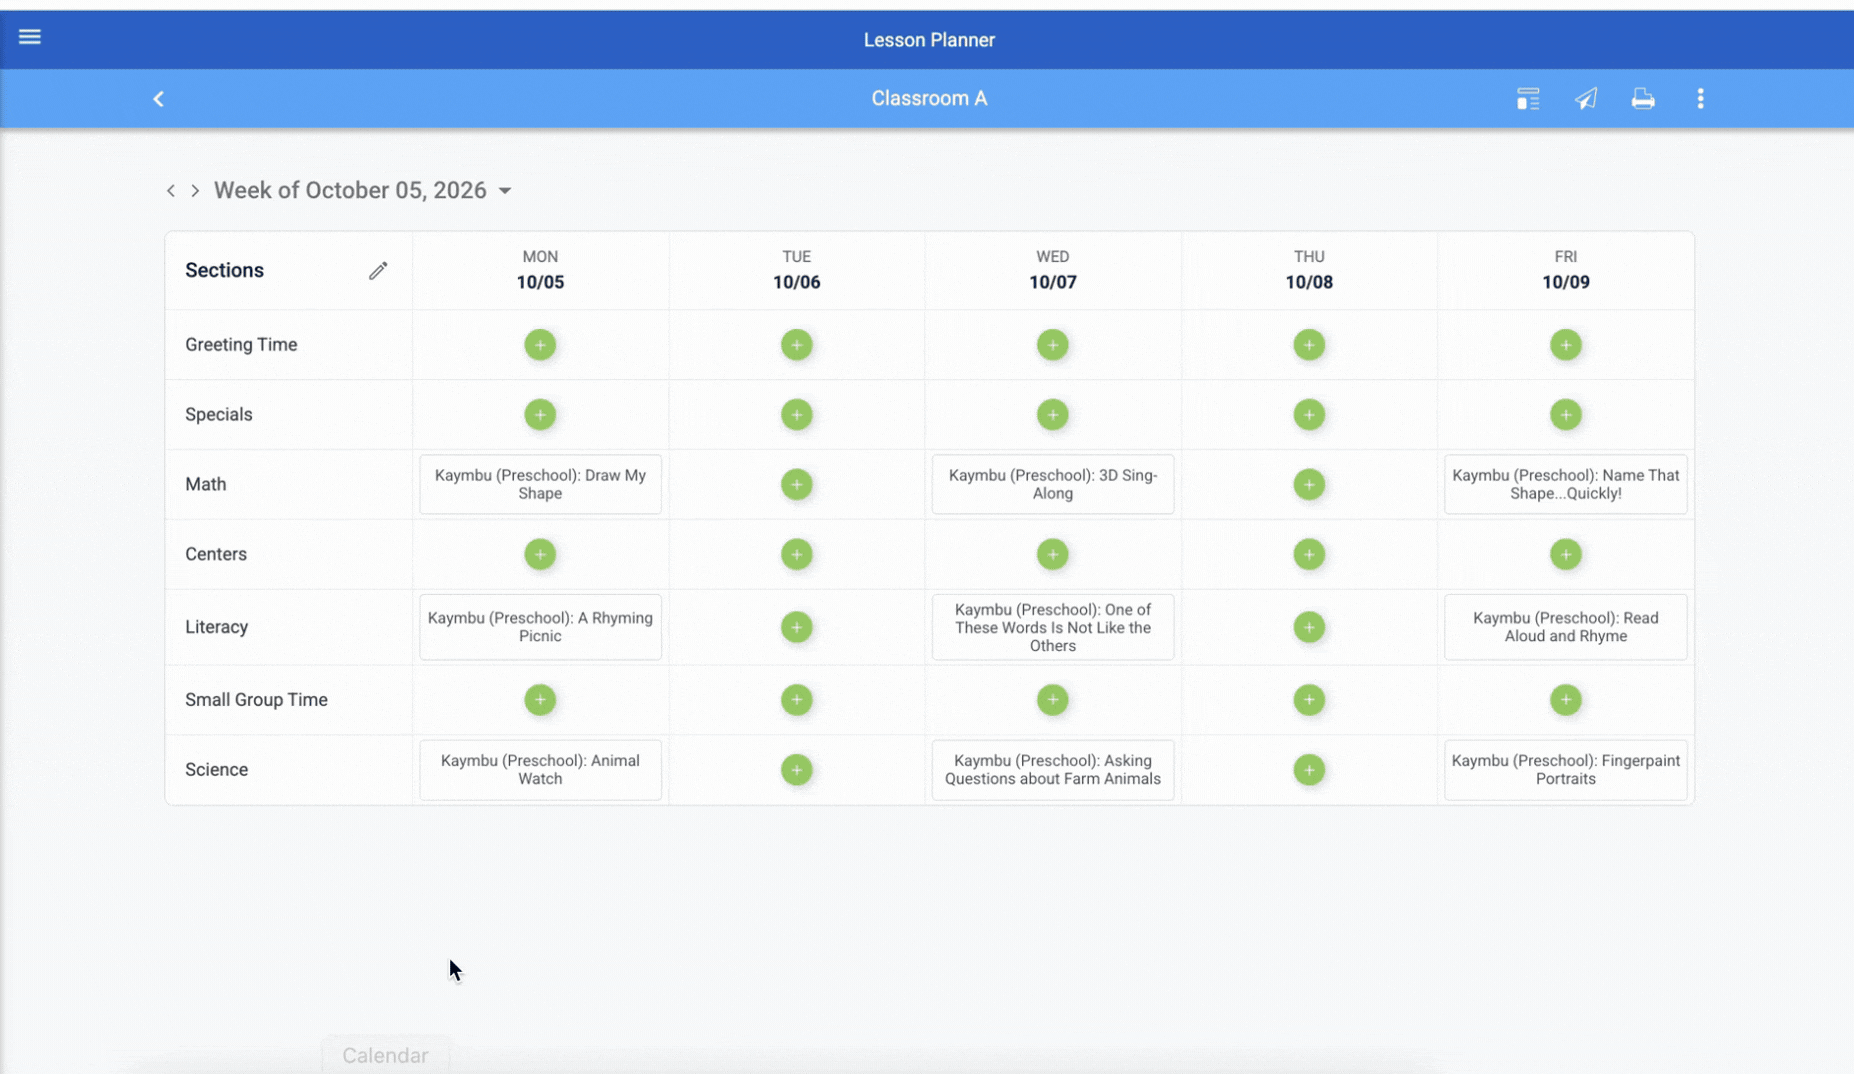Open the Fingerpaint Portraits lesson card

1566,770
